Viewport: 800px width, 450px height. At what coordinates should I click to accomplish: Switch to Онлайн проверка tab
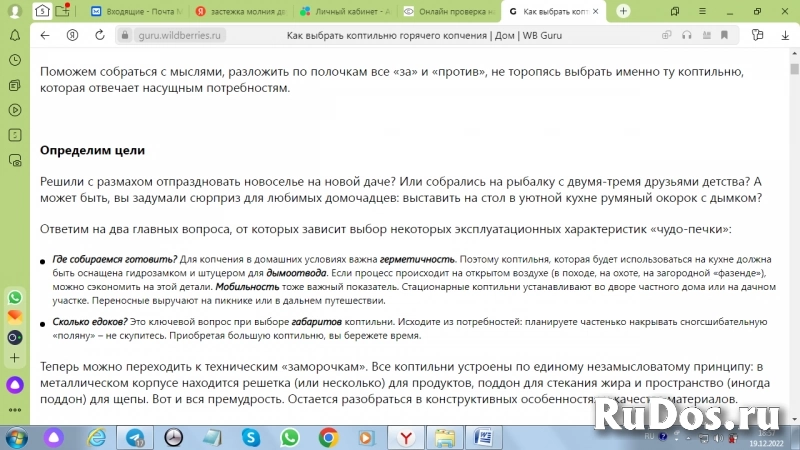click(450, 11)
